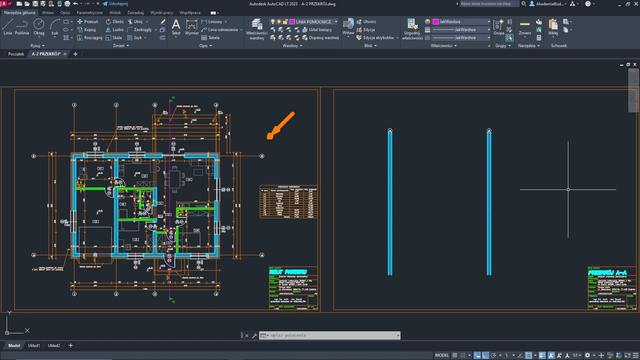Open the Zmierz measure tool

click(x=525, y=27)
